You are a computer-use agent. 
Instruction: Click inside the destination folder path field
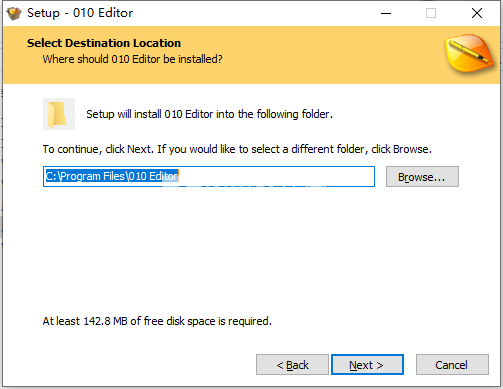(x=209, y=177)
